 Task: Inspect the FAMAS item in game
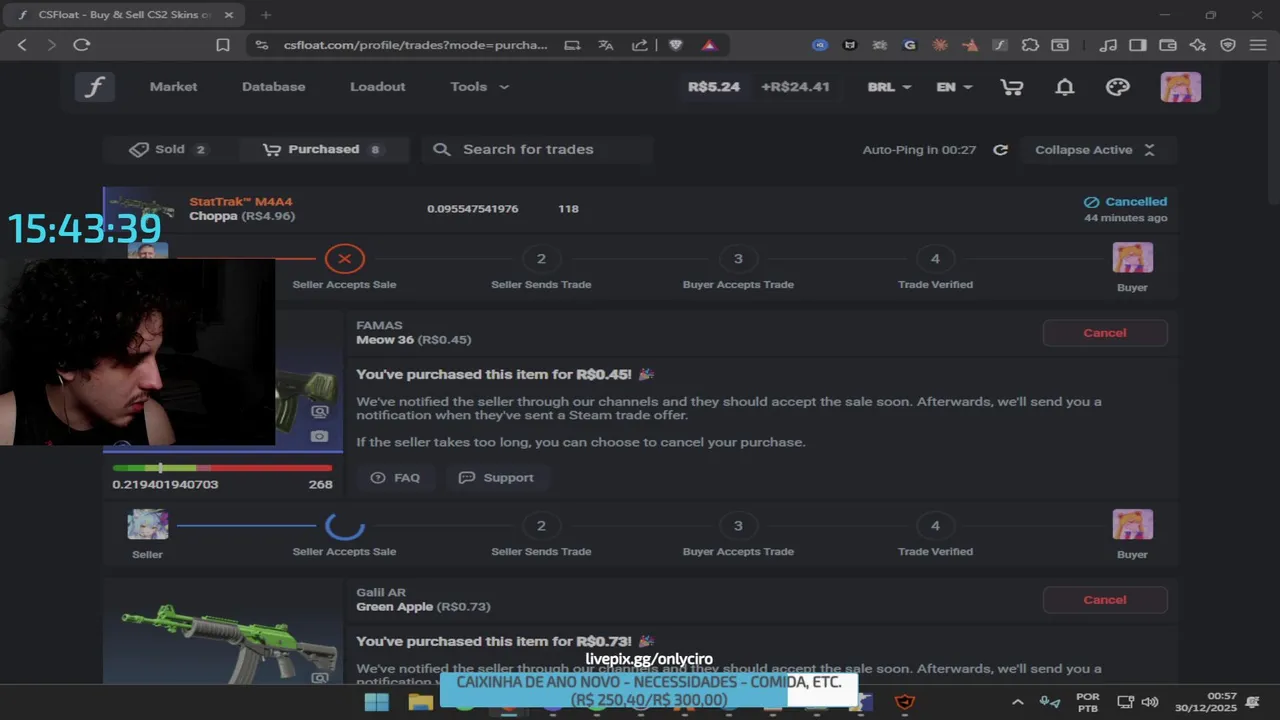pyautogui.click(x=319, y=411)
